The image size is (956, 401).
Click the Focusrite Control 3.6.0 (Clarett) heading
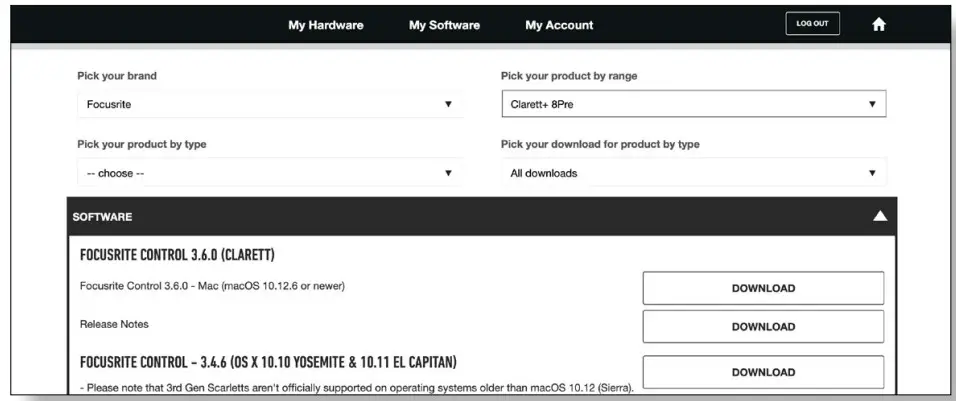pyautogui.click(x=177, y=255)
